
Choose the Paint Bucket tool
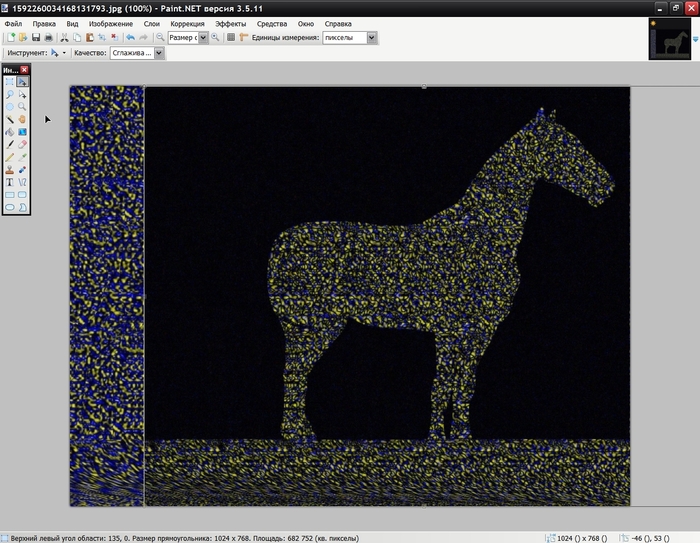point(10,131)
